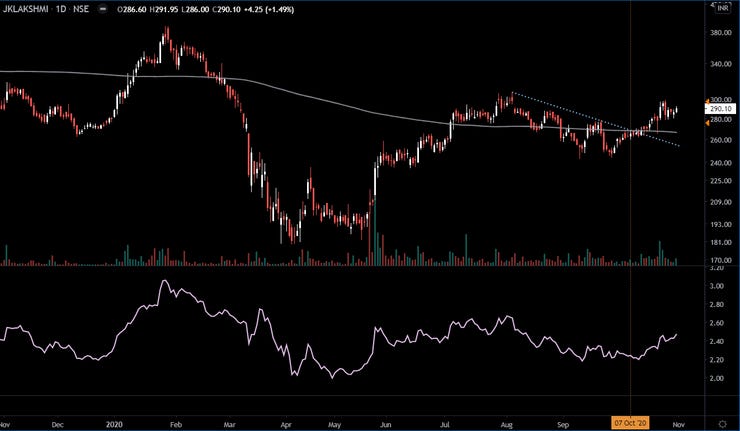
Task: Click the 380.00 price axis label
Action: pyautogui.click(x=722, y=33)
